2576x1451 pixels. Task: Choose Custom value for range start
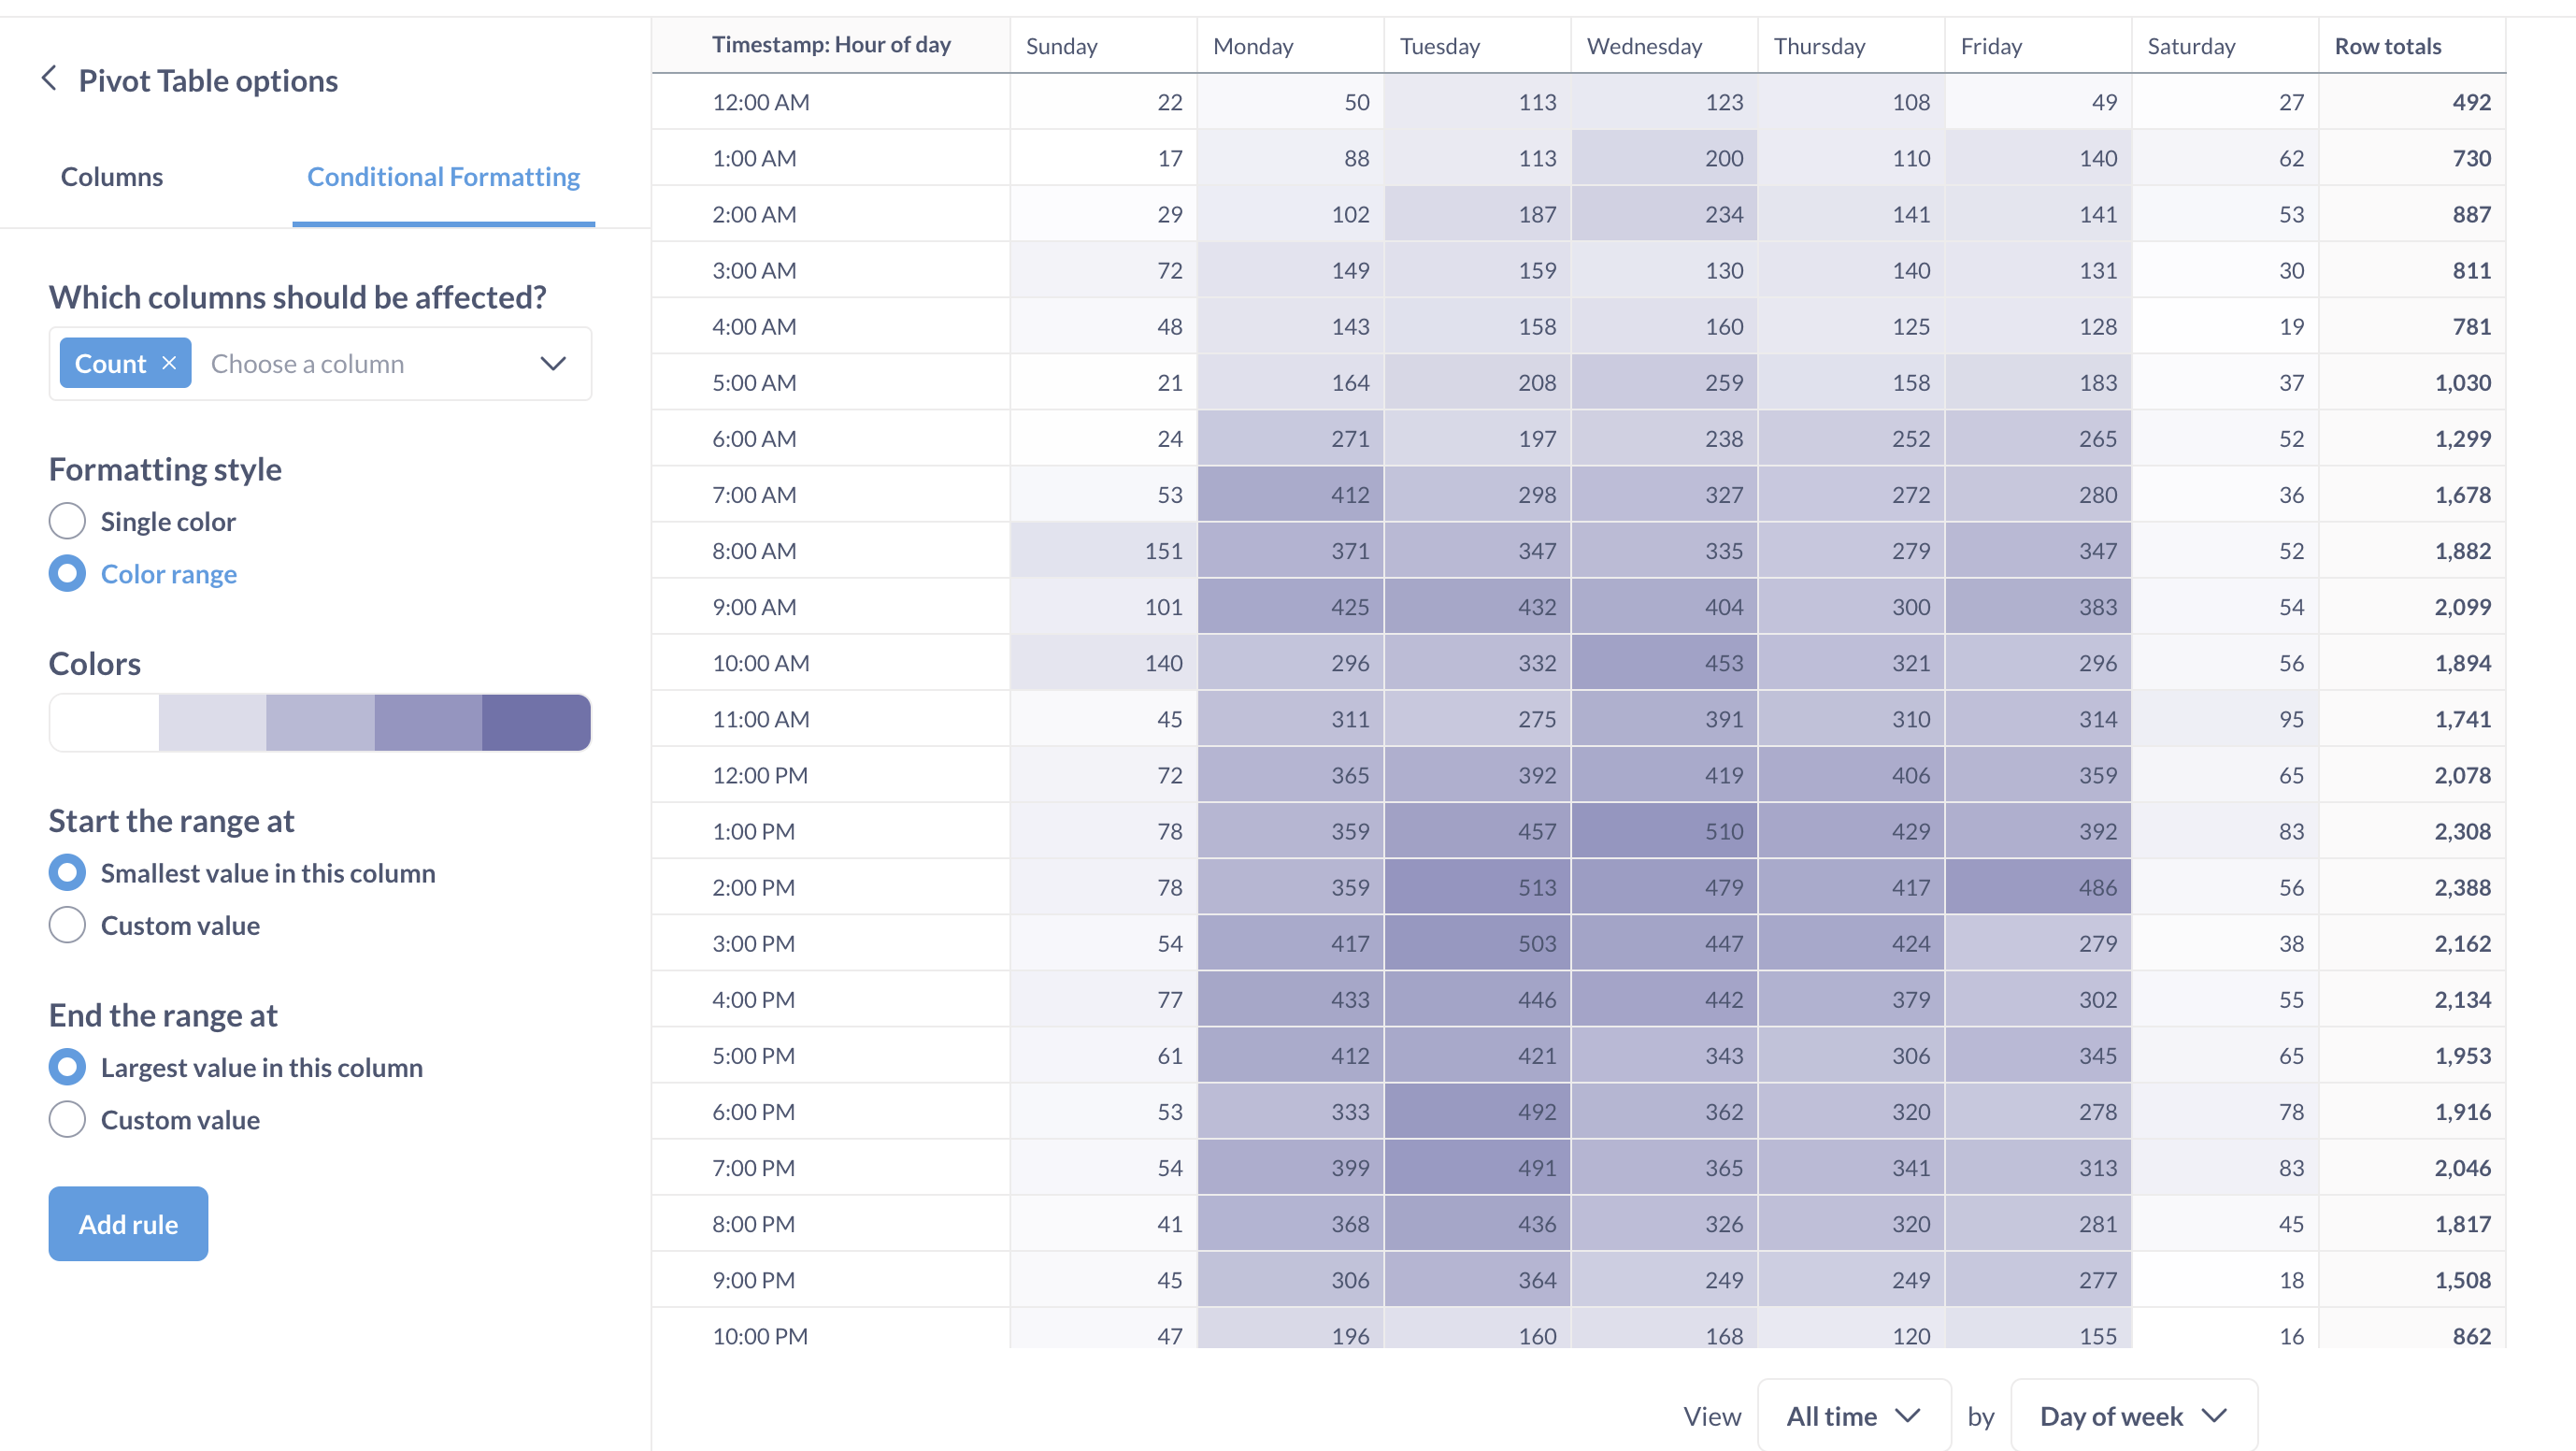pos(67,925)
